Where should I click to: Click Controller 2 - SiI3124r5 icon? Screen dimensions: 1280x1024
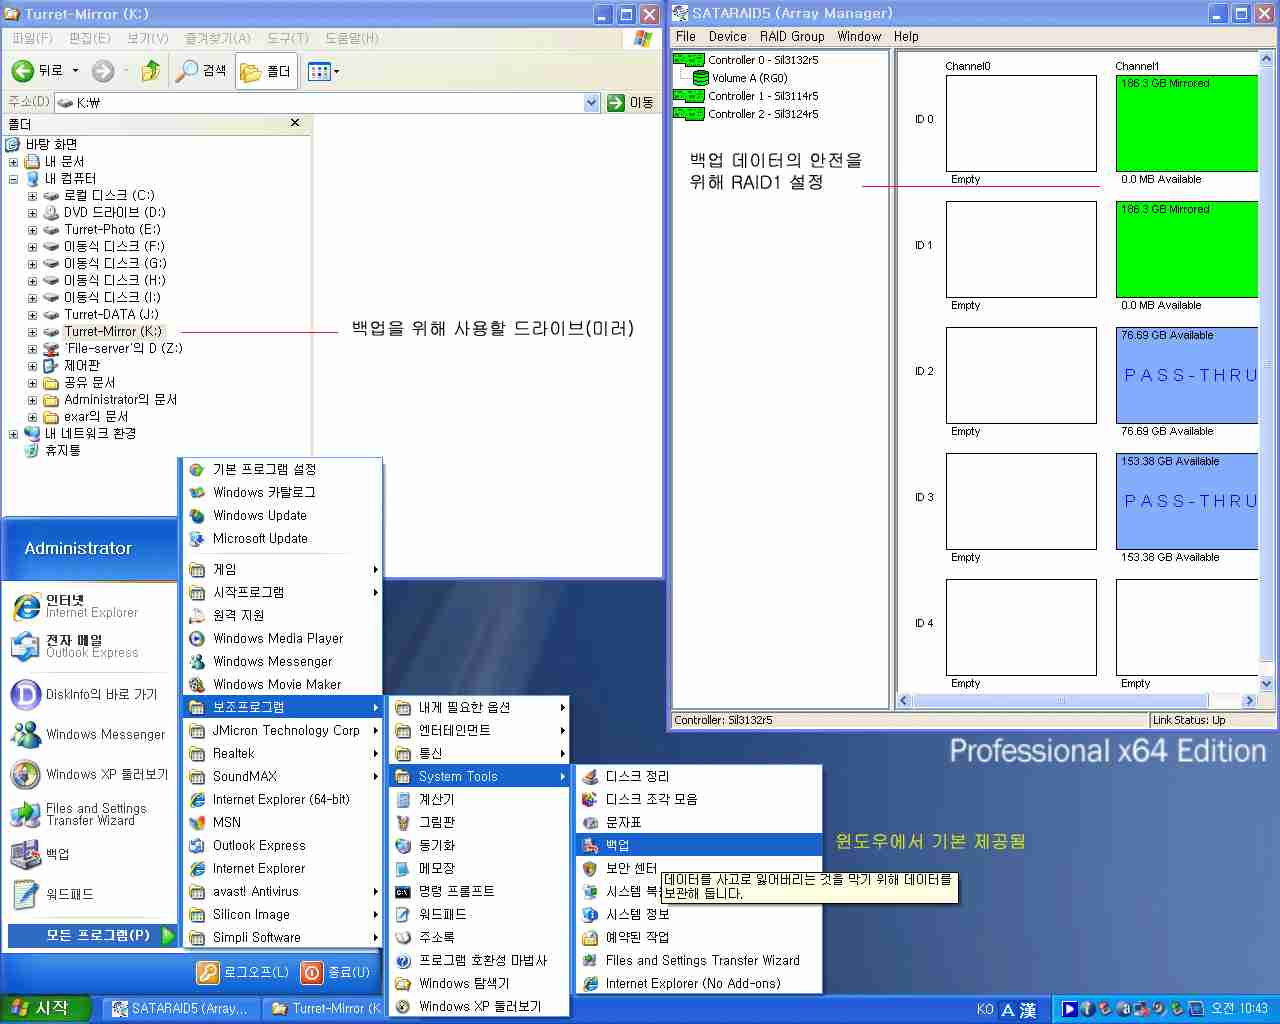coord(688,114)
